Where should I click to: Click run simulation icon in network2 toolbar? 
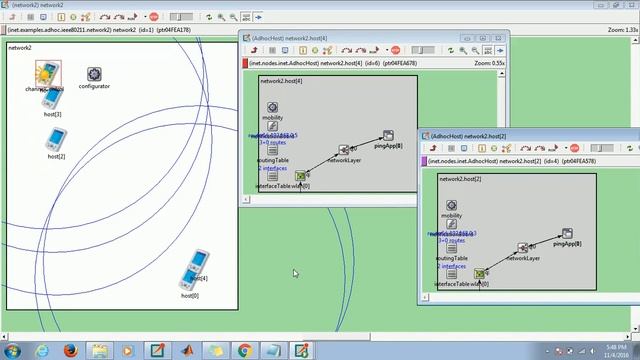pos(105,17)
